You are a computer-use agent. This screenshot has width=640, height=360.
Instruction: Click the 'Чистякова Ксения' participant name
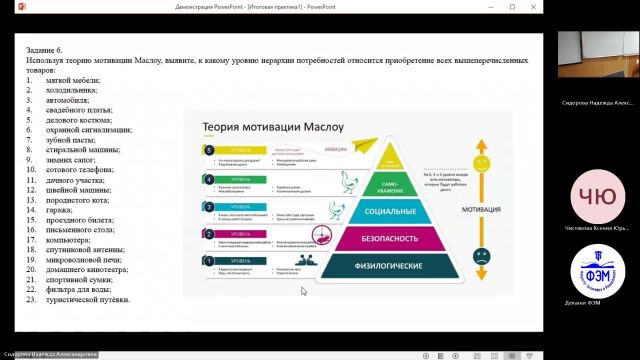click(x=597, y=228)
